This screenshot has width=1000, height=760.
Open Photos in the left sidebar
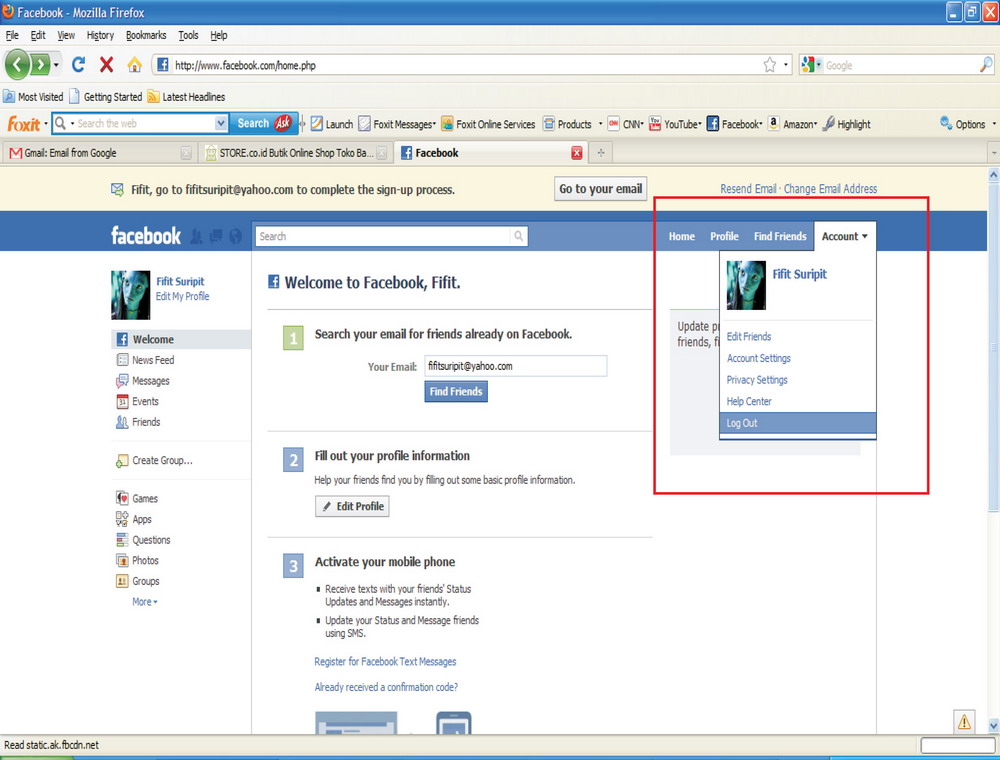[x=137, y=560]
